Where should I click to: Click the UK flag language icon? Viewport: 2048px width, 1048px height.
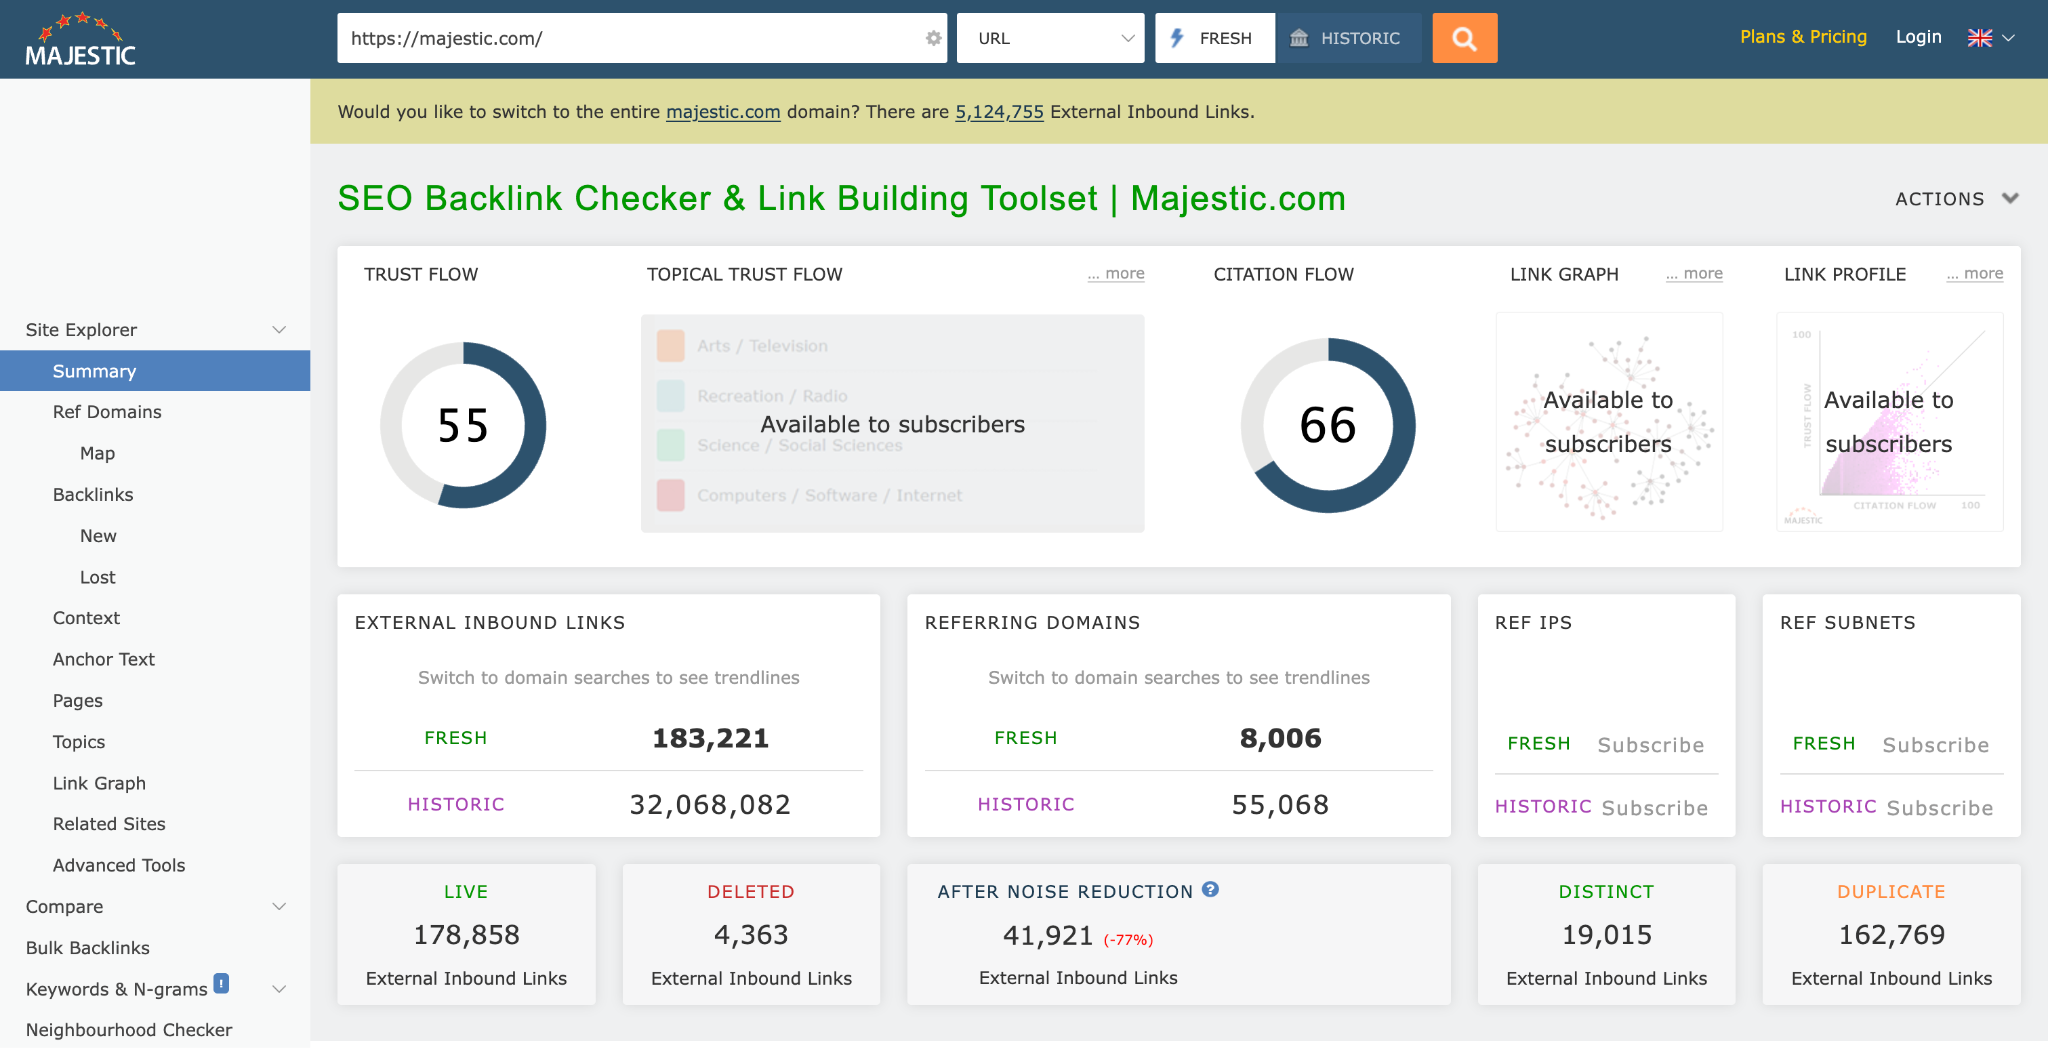pyautogui.click(x=1979, y=38)
